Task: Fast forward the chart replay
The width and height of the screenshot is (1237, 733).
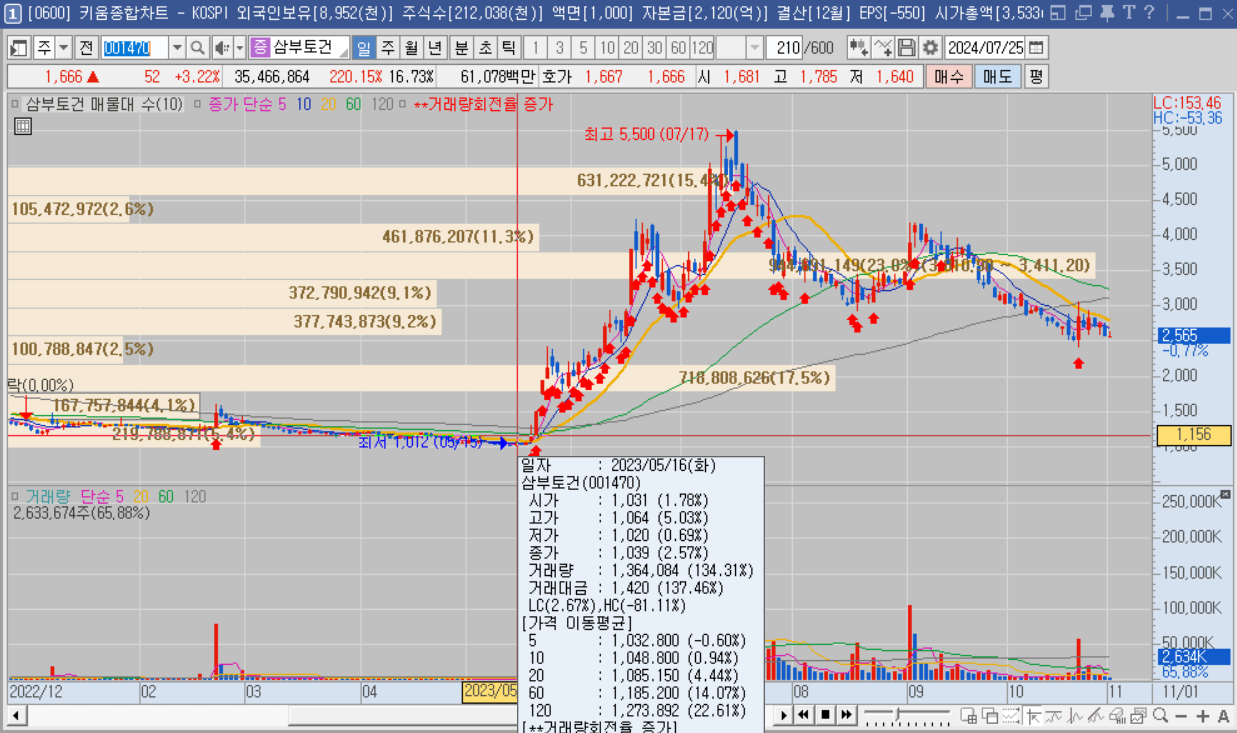Action: tap(846, 715)
